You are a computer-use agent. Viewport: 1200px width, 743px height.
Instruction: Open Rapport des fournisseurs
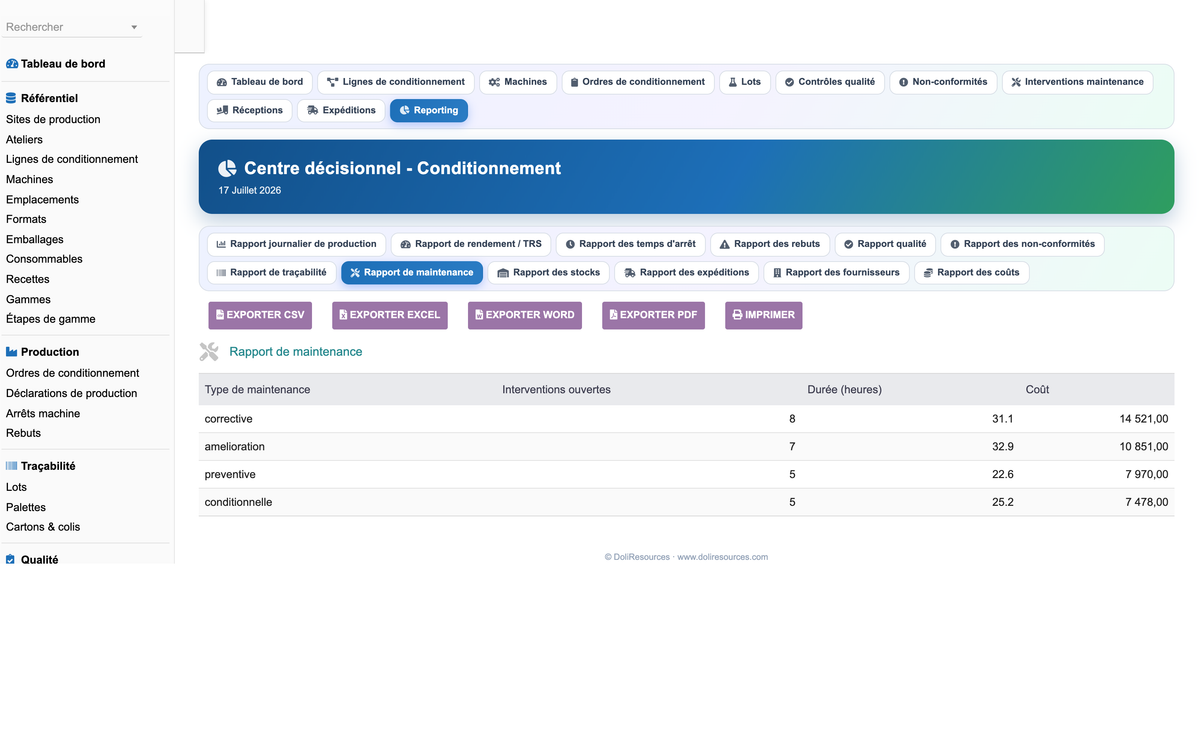[x=836, y=272]
